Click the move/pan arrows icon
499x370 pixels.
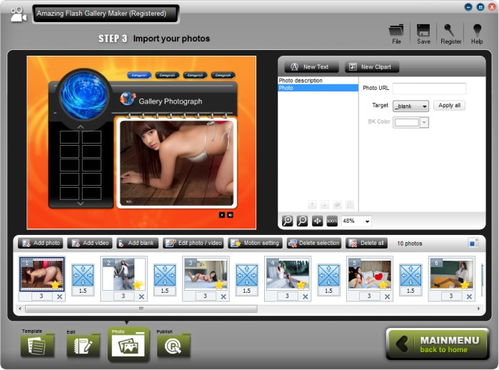pyautogui.click(x=317, y=221)
